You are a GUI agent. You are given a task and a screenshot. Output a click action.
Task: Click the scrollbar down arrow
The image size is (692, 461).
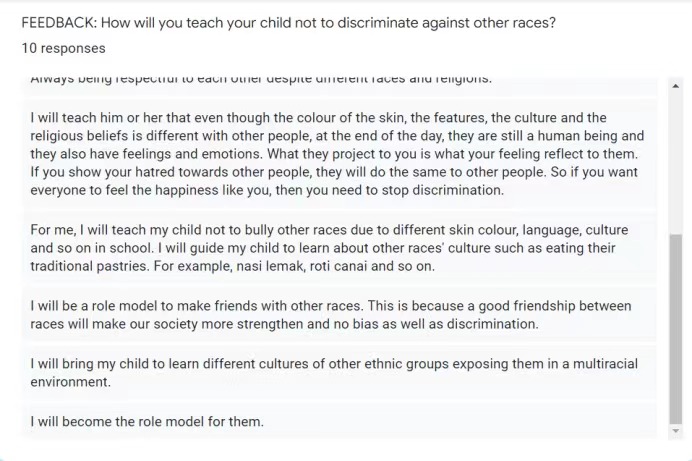point(676,430)
